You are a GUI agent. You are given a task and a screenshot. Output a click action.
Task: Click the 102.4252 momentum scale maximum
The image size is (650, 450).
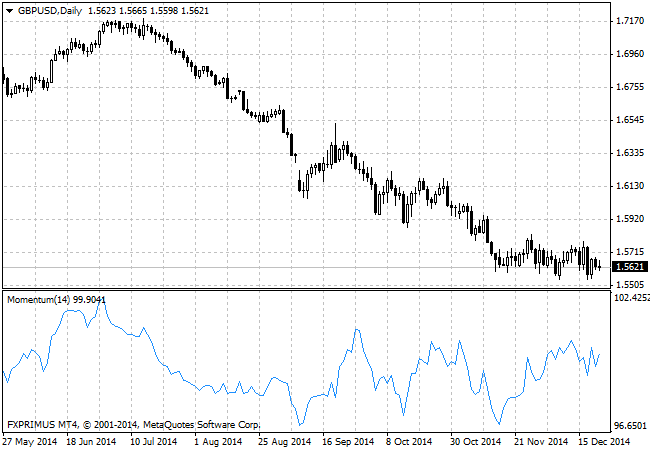631,297
